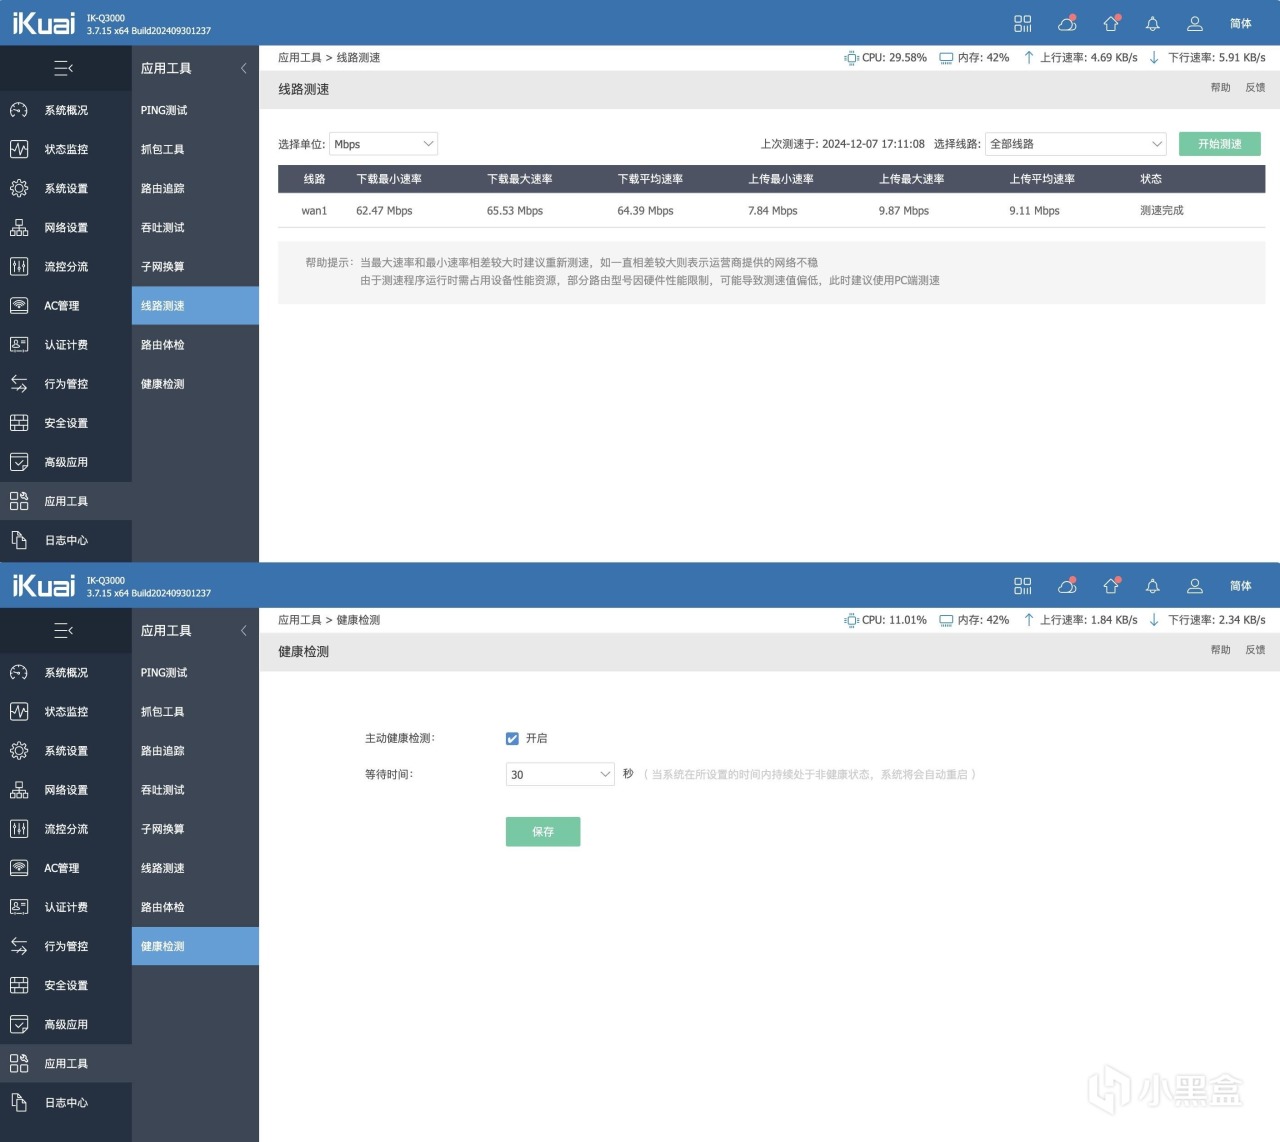The image size is (1280, 1142).
Task: Click the green 保存 button
Action: (543, 831)
